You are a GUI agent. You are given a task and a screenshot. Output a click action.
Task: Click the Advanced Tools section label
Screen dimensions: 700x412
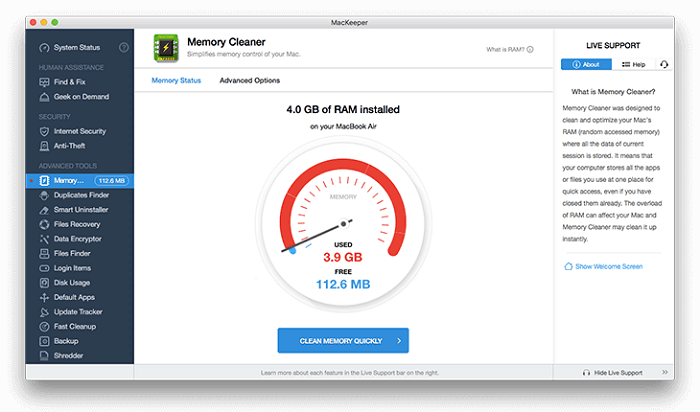coord(67,166)
